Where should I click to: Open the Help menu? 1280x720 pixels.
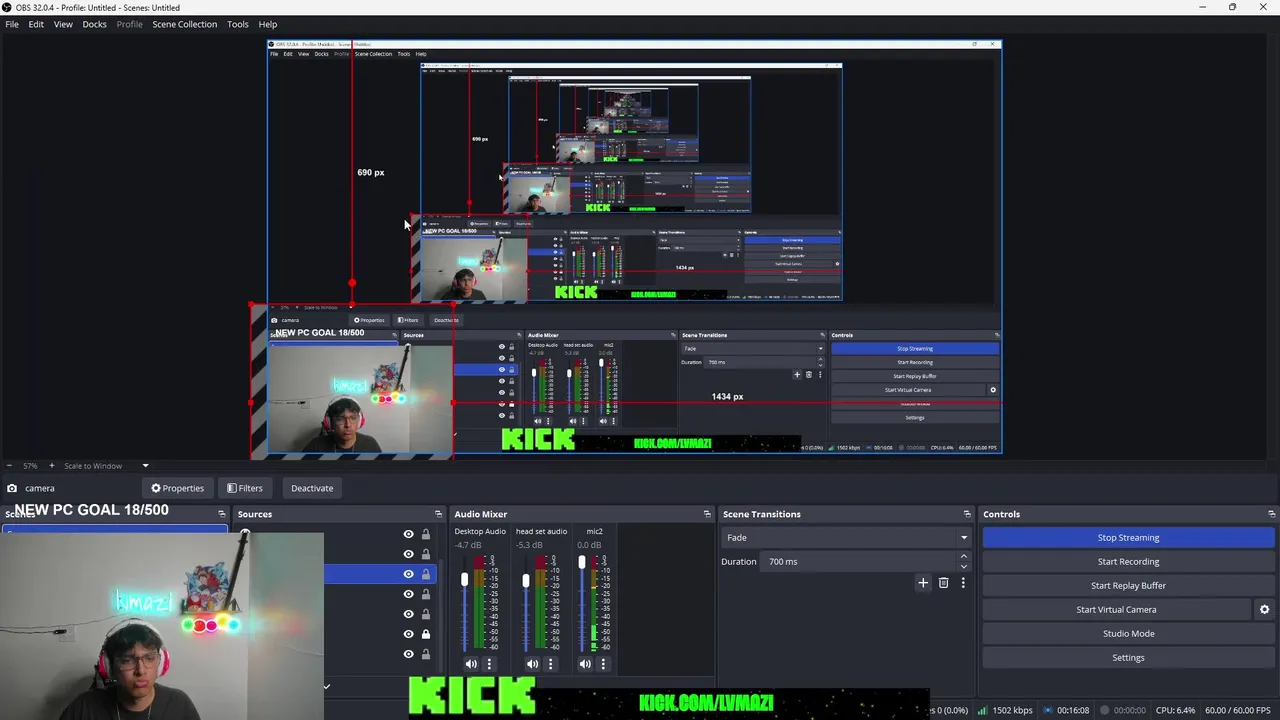(268, 24)
